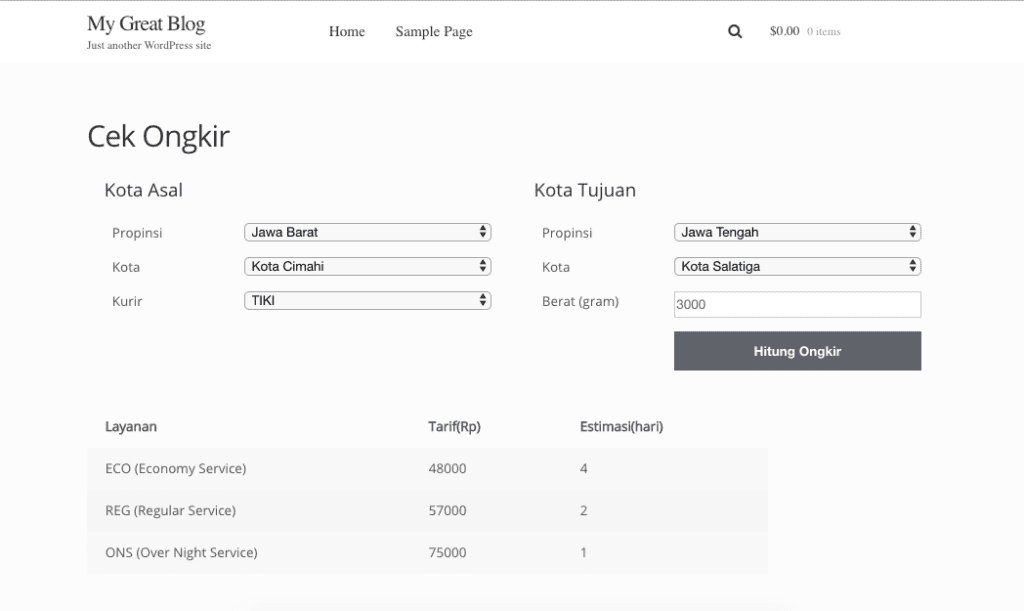
Task: Click the Kota Tujuan section heading
Action: (584, 190)
